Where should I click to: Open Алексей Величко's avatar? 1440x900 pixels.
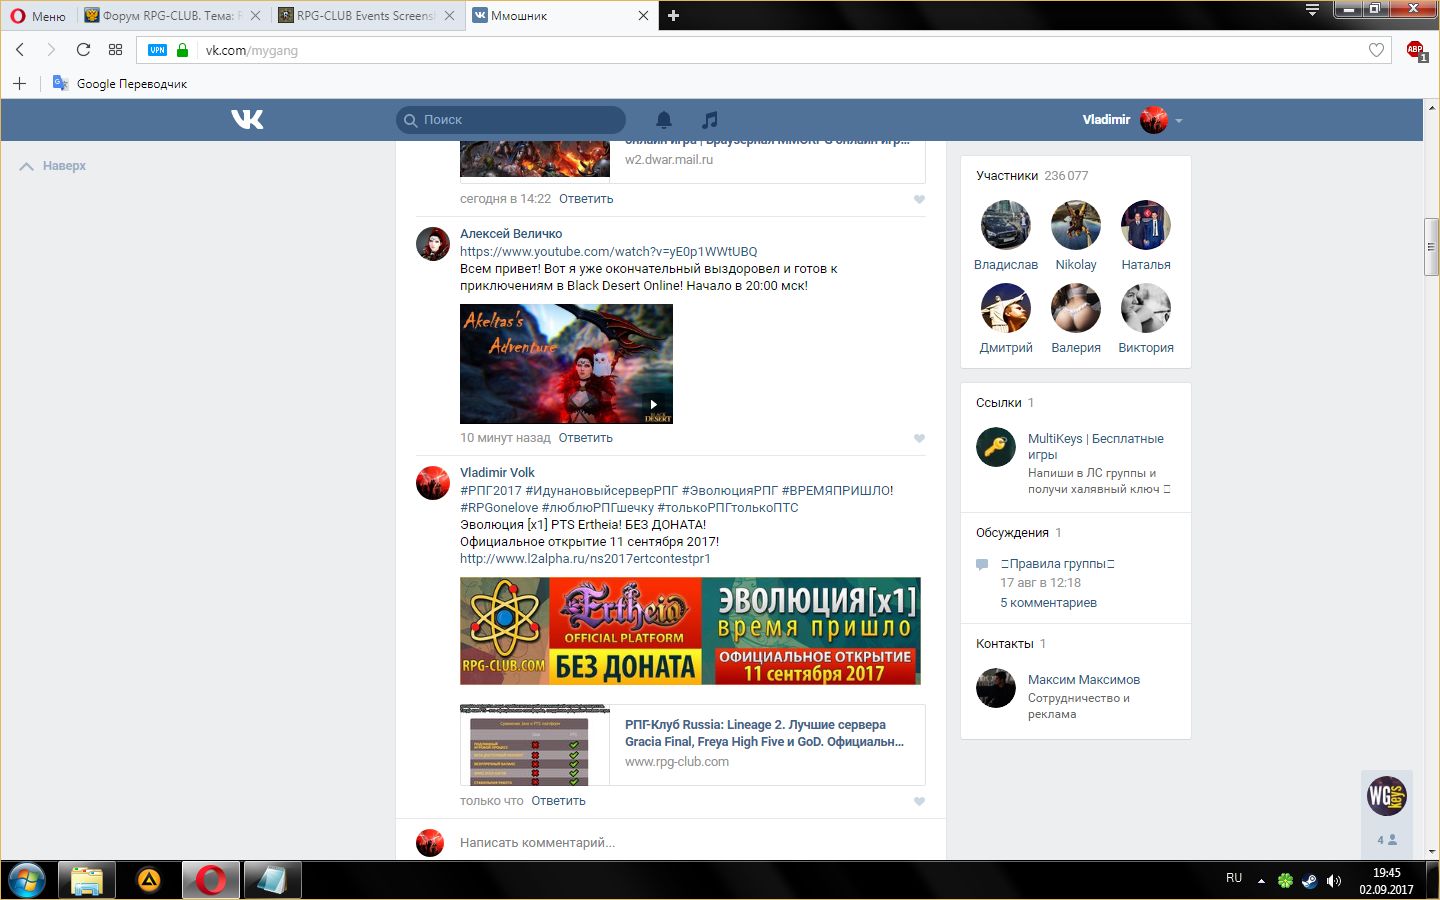click(433, 243)
